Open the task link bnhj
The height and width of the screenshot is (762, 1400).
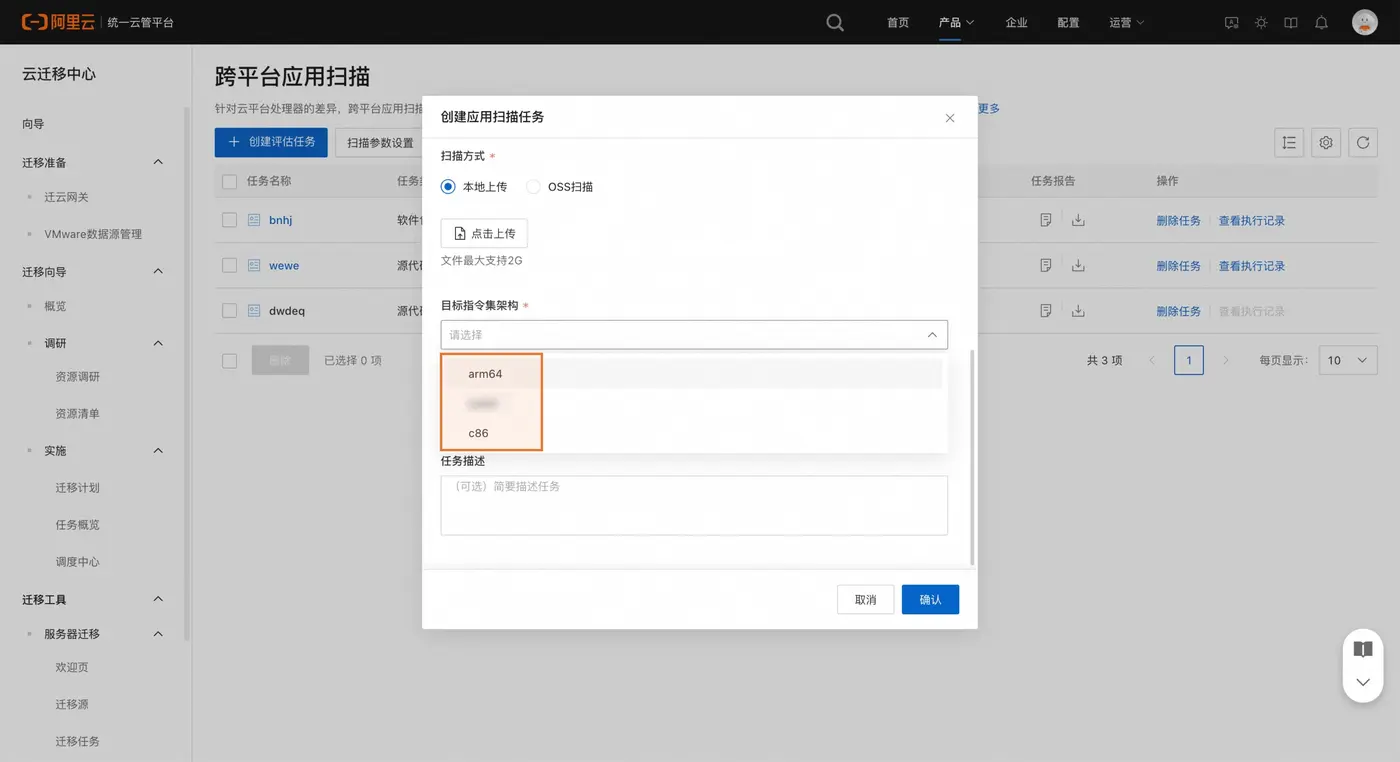click(281, 220)
